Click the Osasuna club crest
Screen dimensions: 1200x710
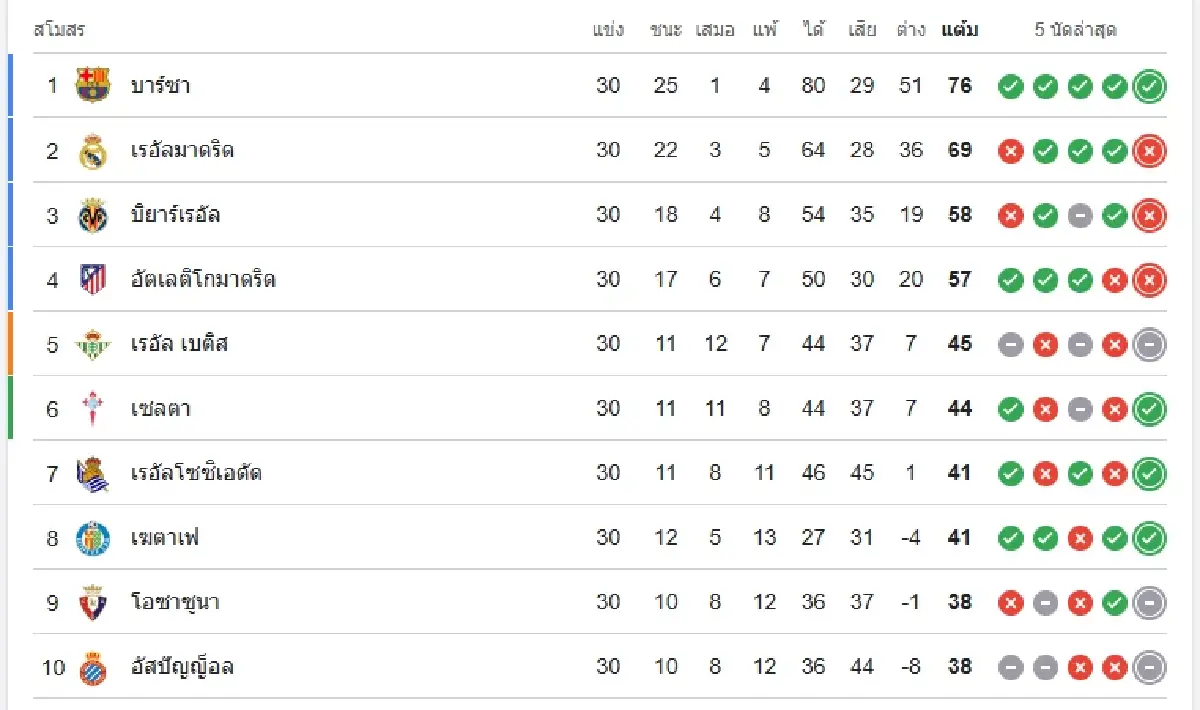[x=93, y=602]
